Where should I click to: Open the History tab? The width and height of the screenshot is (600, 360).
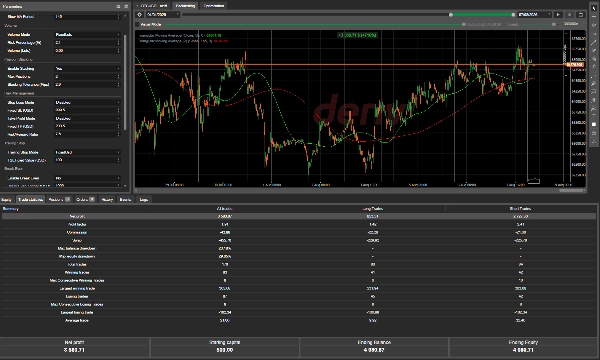[x=107, y=199]
